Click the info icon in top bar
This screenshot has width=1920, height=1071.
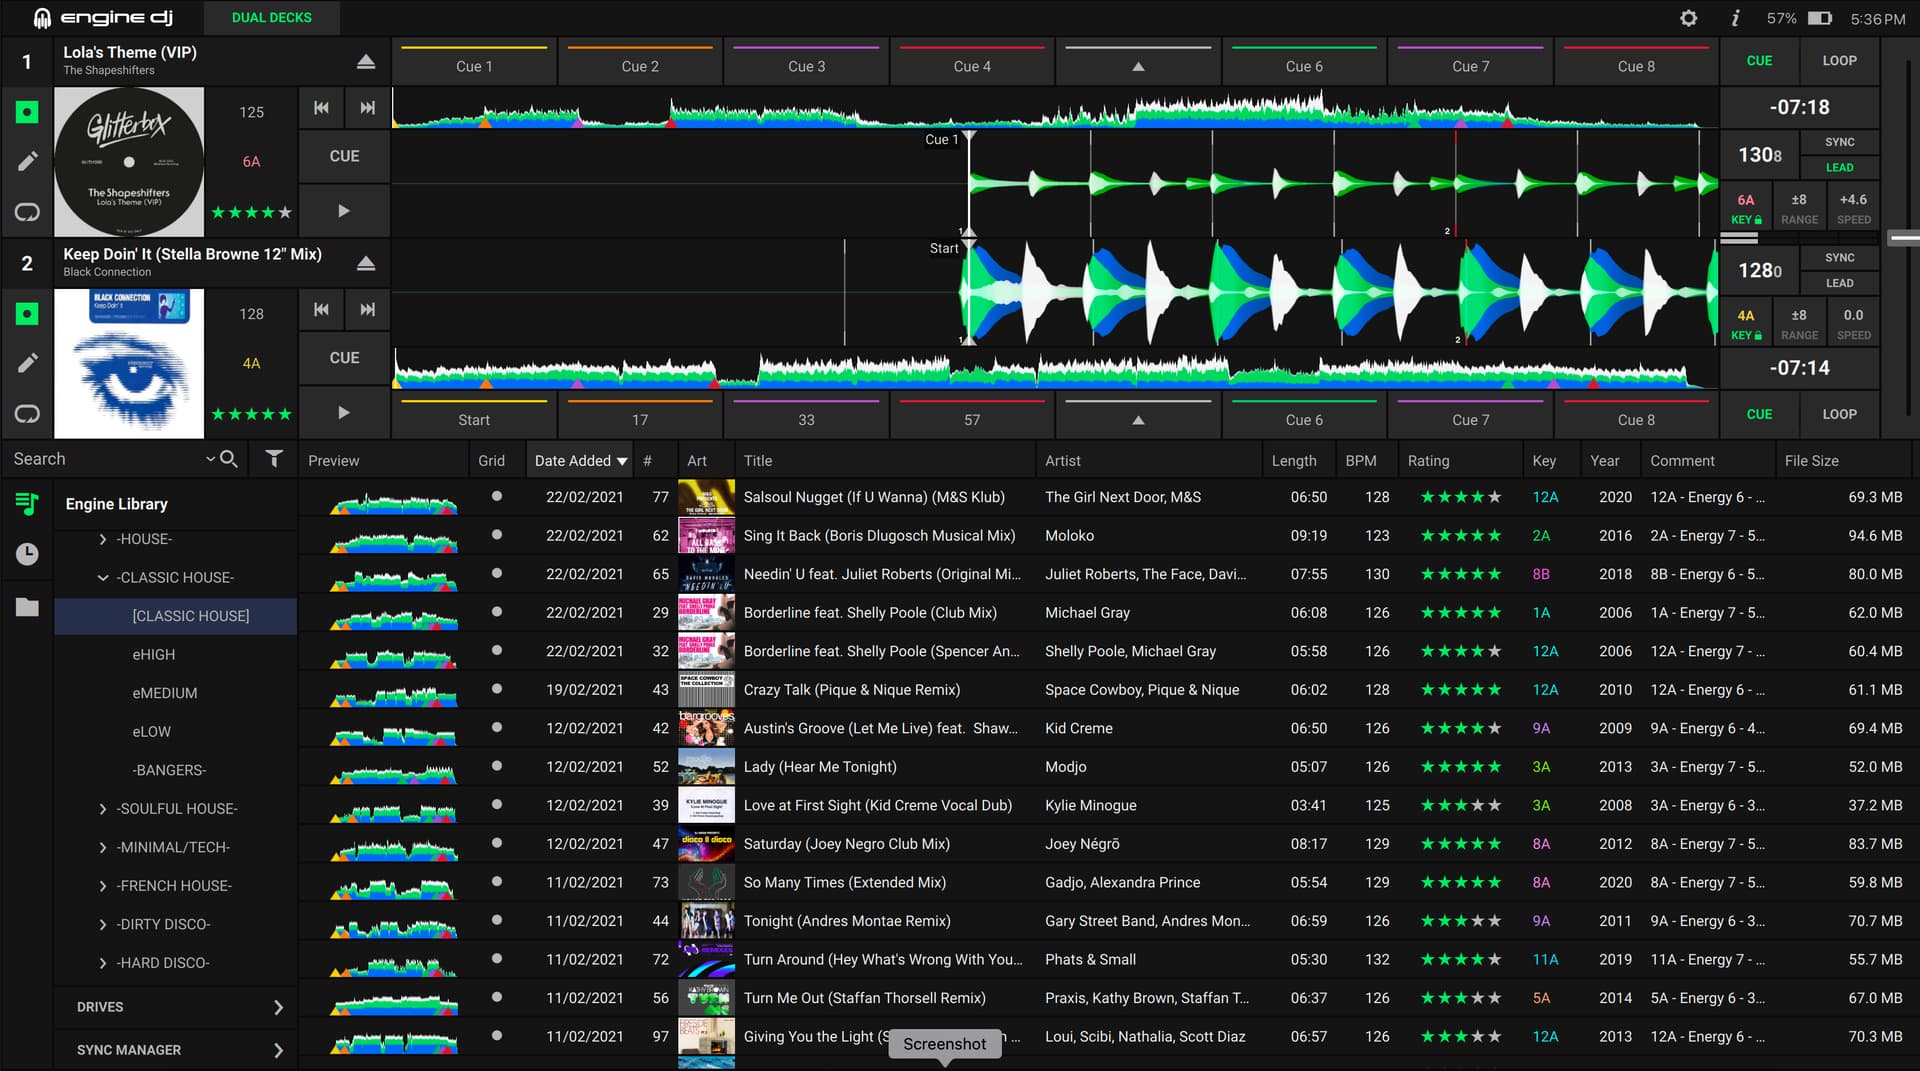[1735, 18]
